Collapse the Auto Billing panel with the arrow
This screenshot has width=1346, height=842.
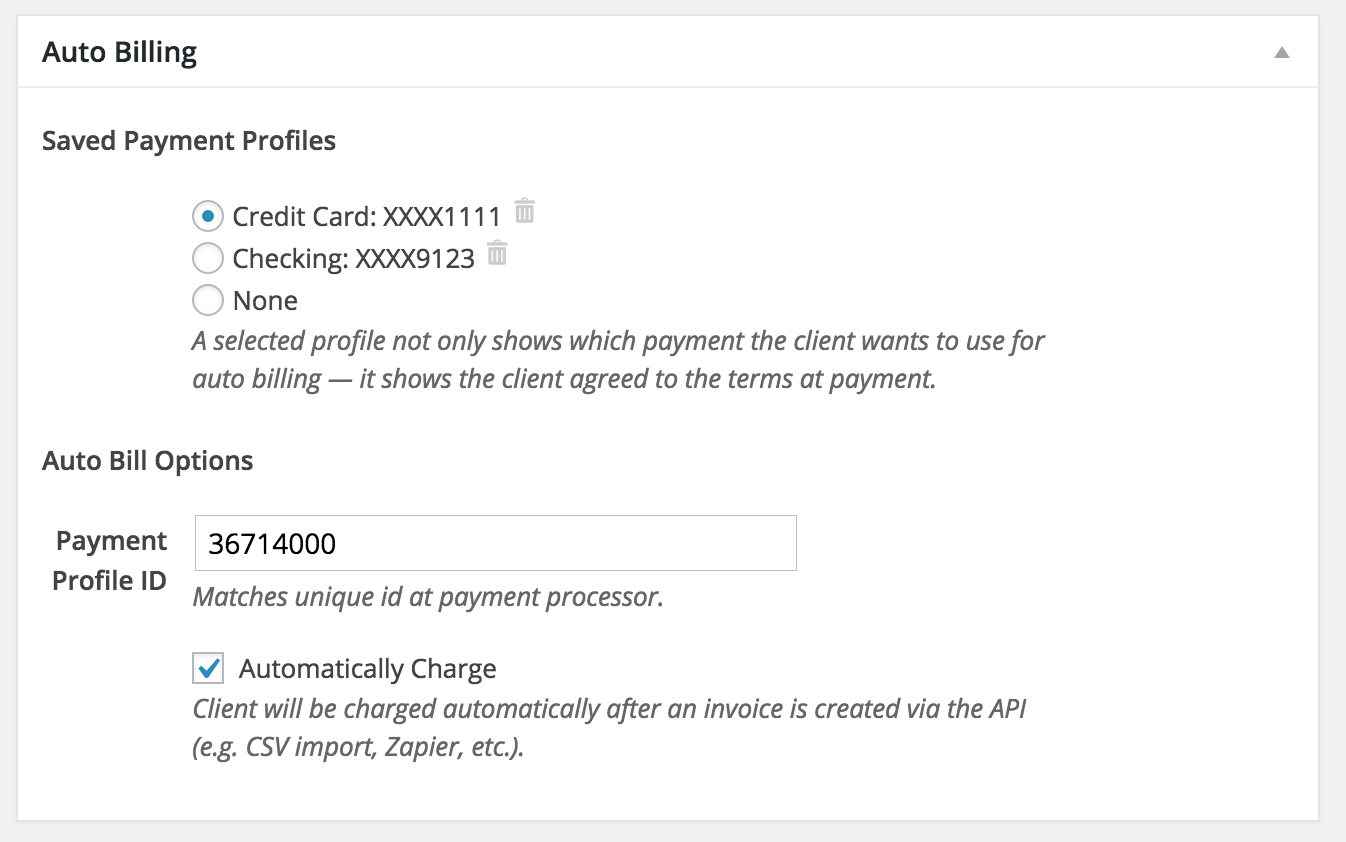[1281, 53]
